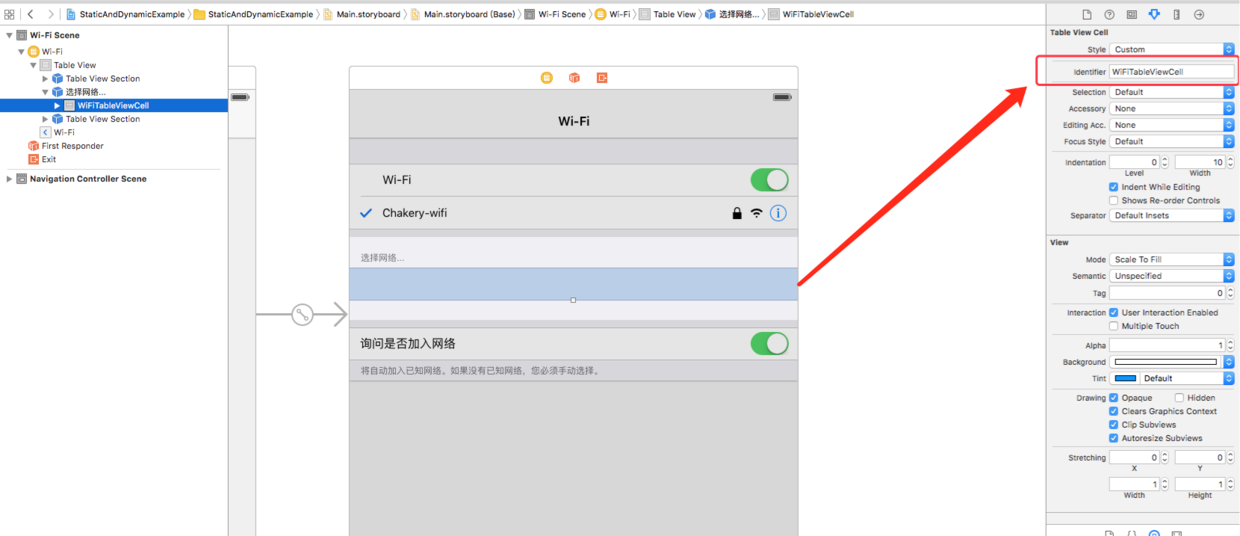Image resolution: width=1240 pixels, height=536 pixels.
Task: Open the related items grid icon
Action: pos(10,15)
